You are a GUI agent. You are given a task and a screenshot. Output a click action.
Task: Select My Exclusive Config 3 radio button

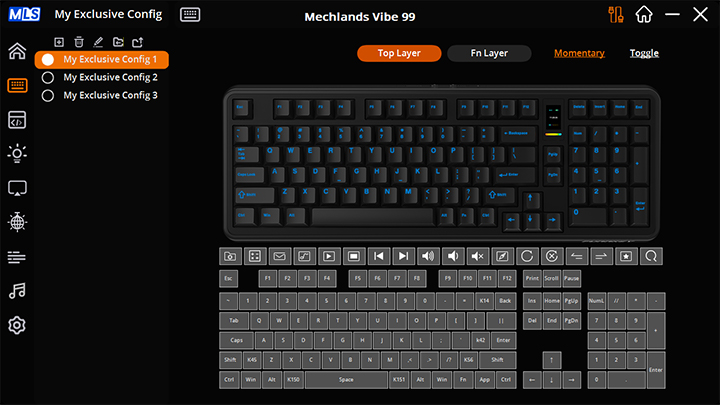[x=48, y=96]
